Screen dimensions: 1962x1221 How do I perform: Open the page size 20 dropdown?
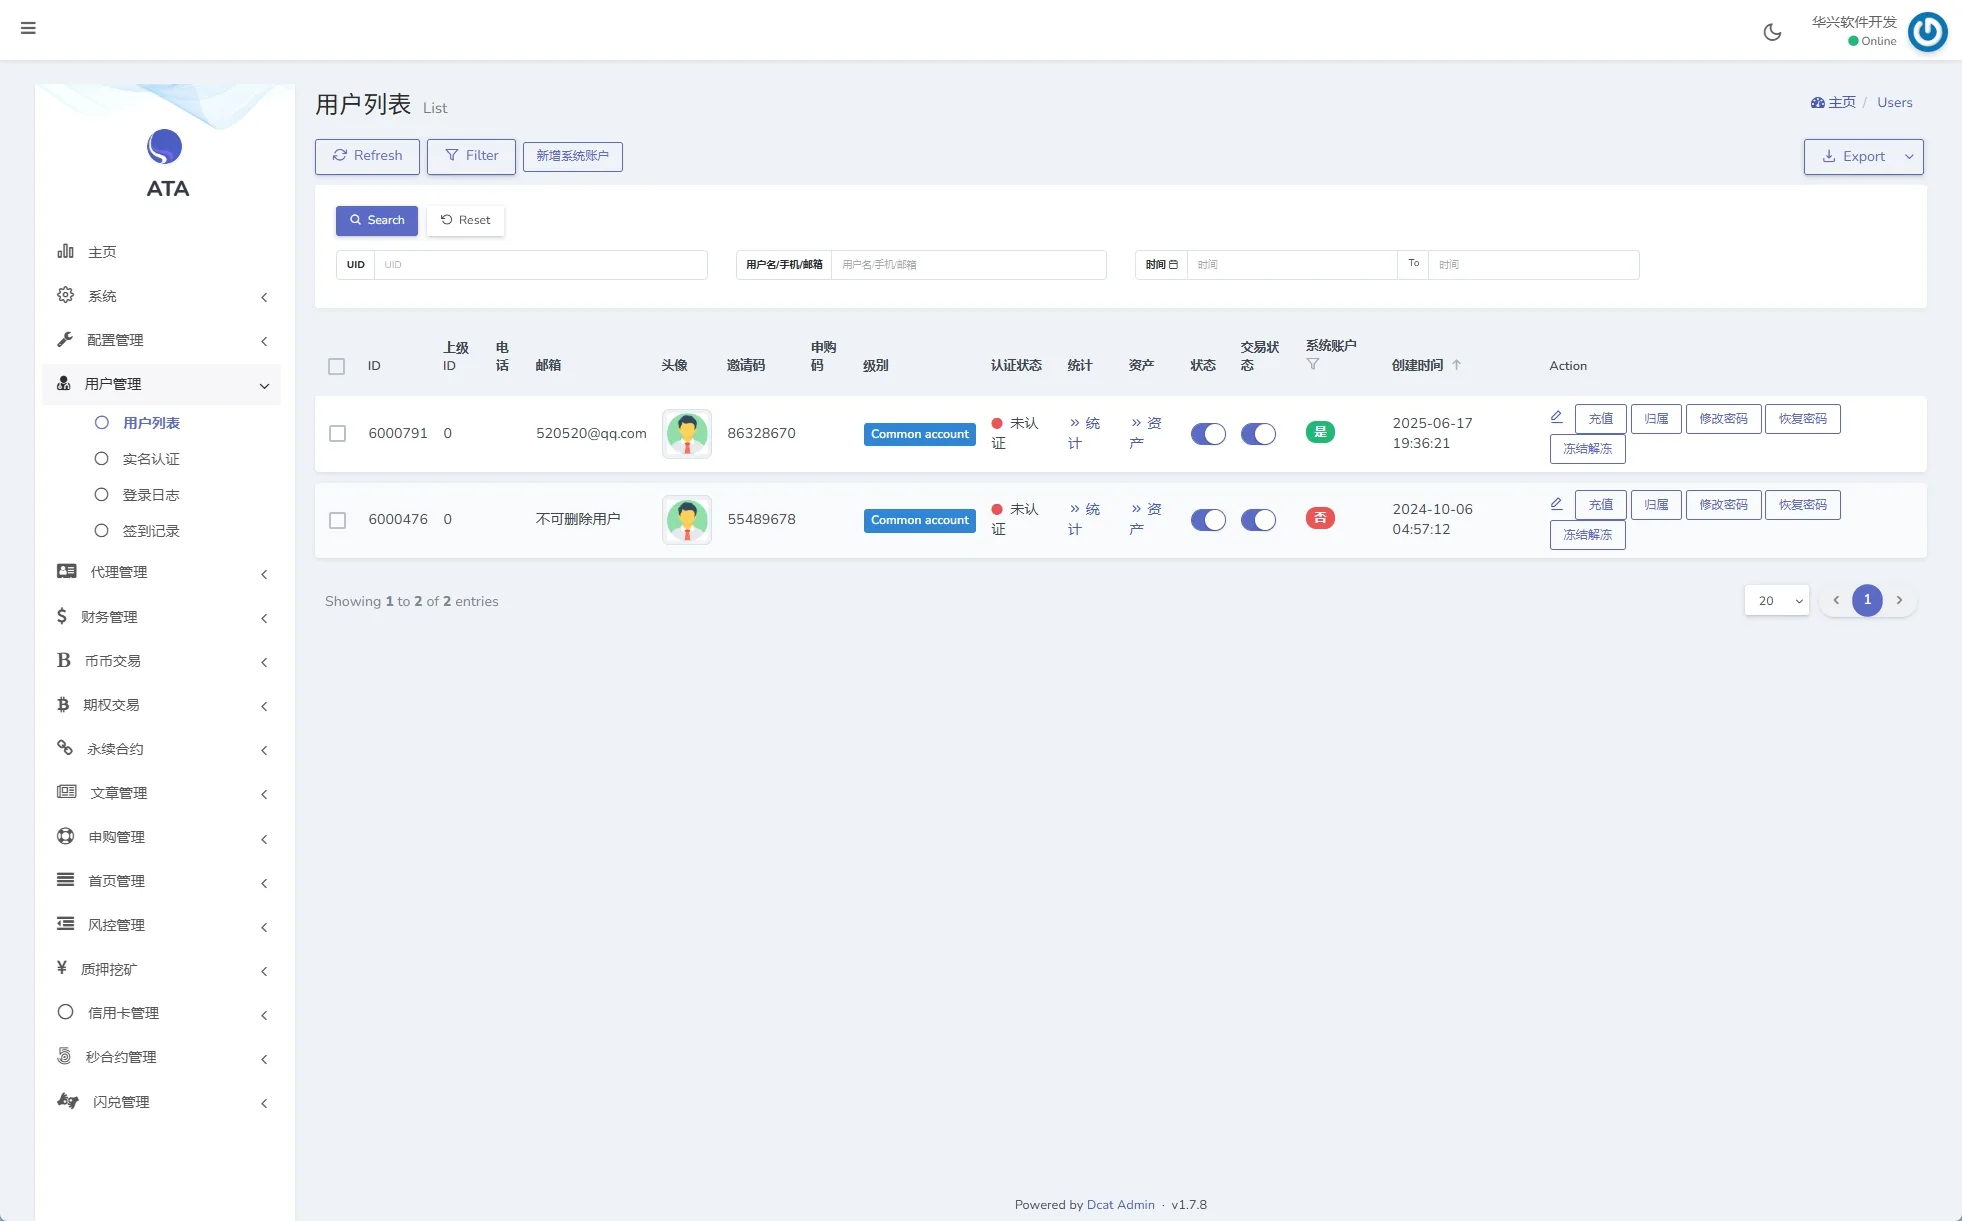[x=1777, y=601]
